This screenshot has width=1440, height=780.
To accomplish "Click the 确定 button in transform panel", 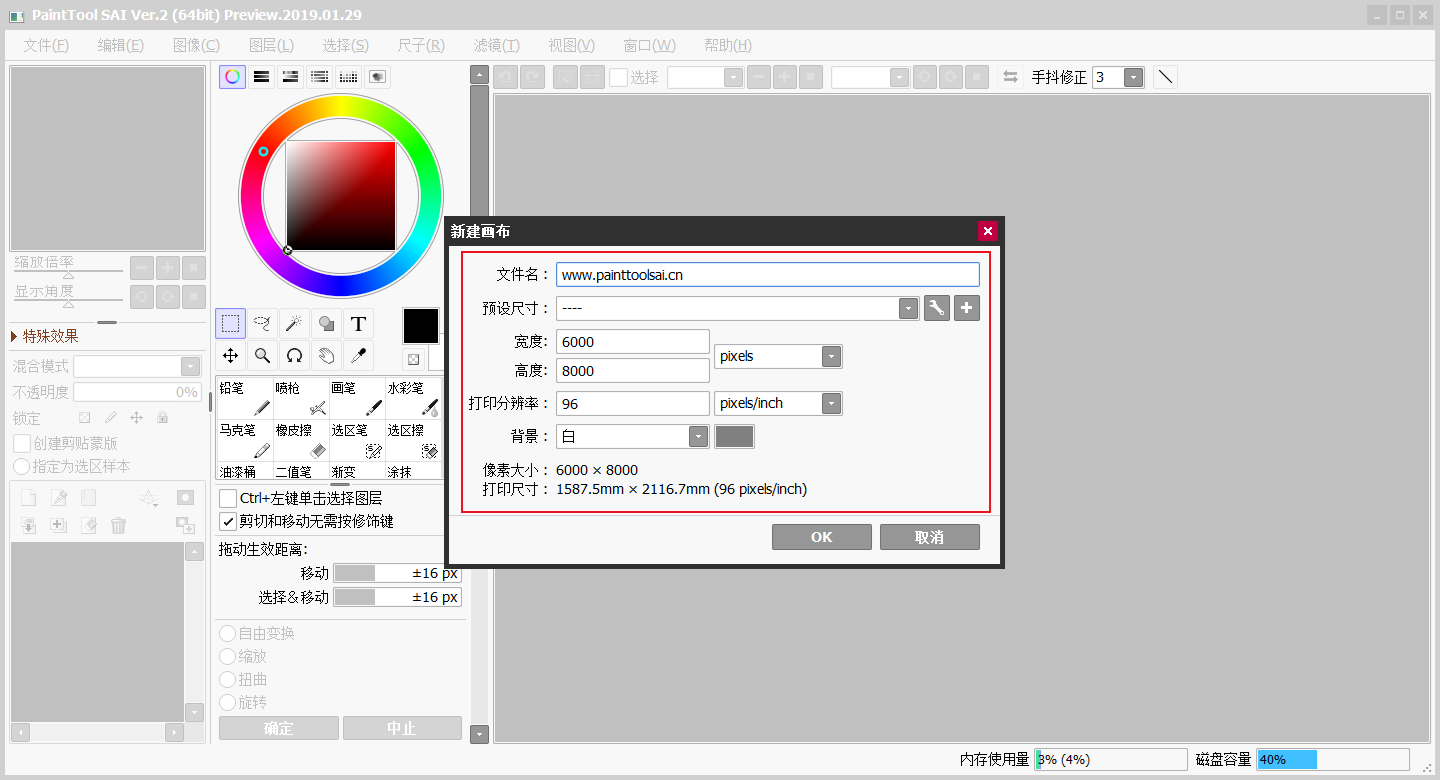I will point(279,728).
